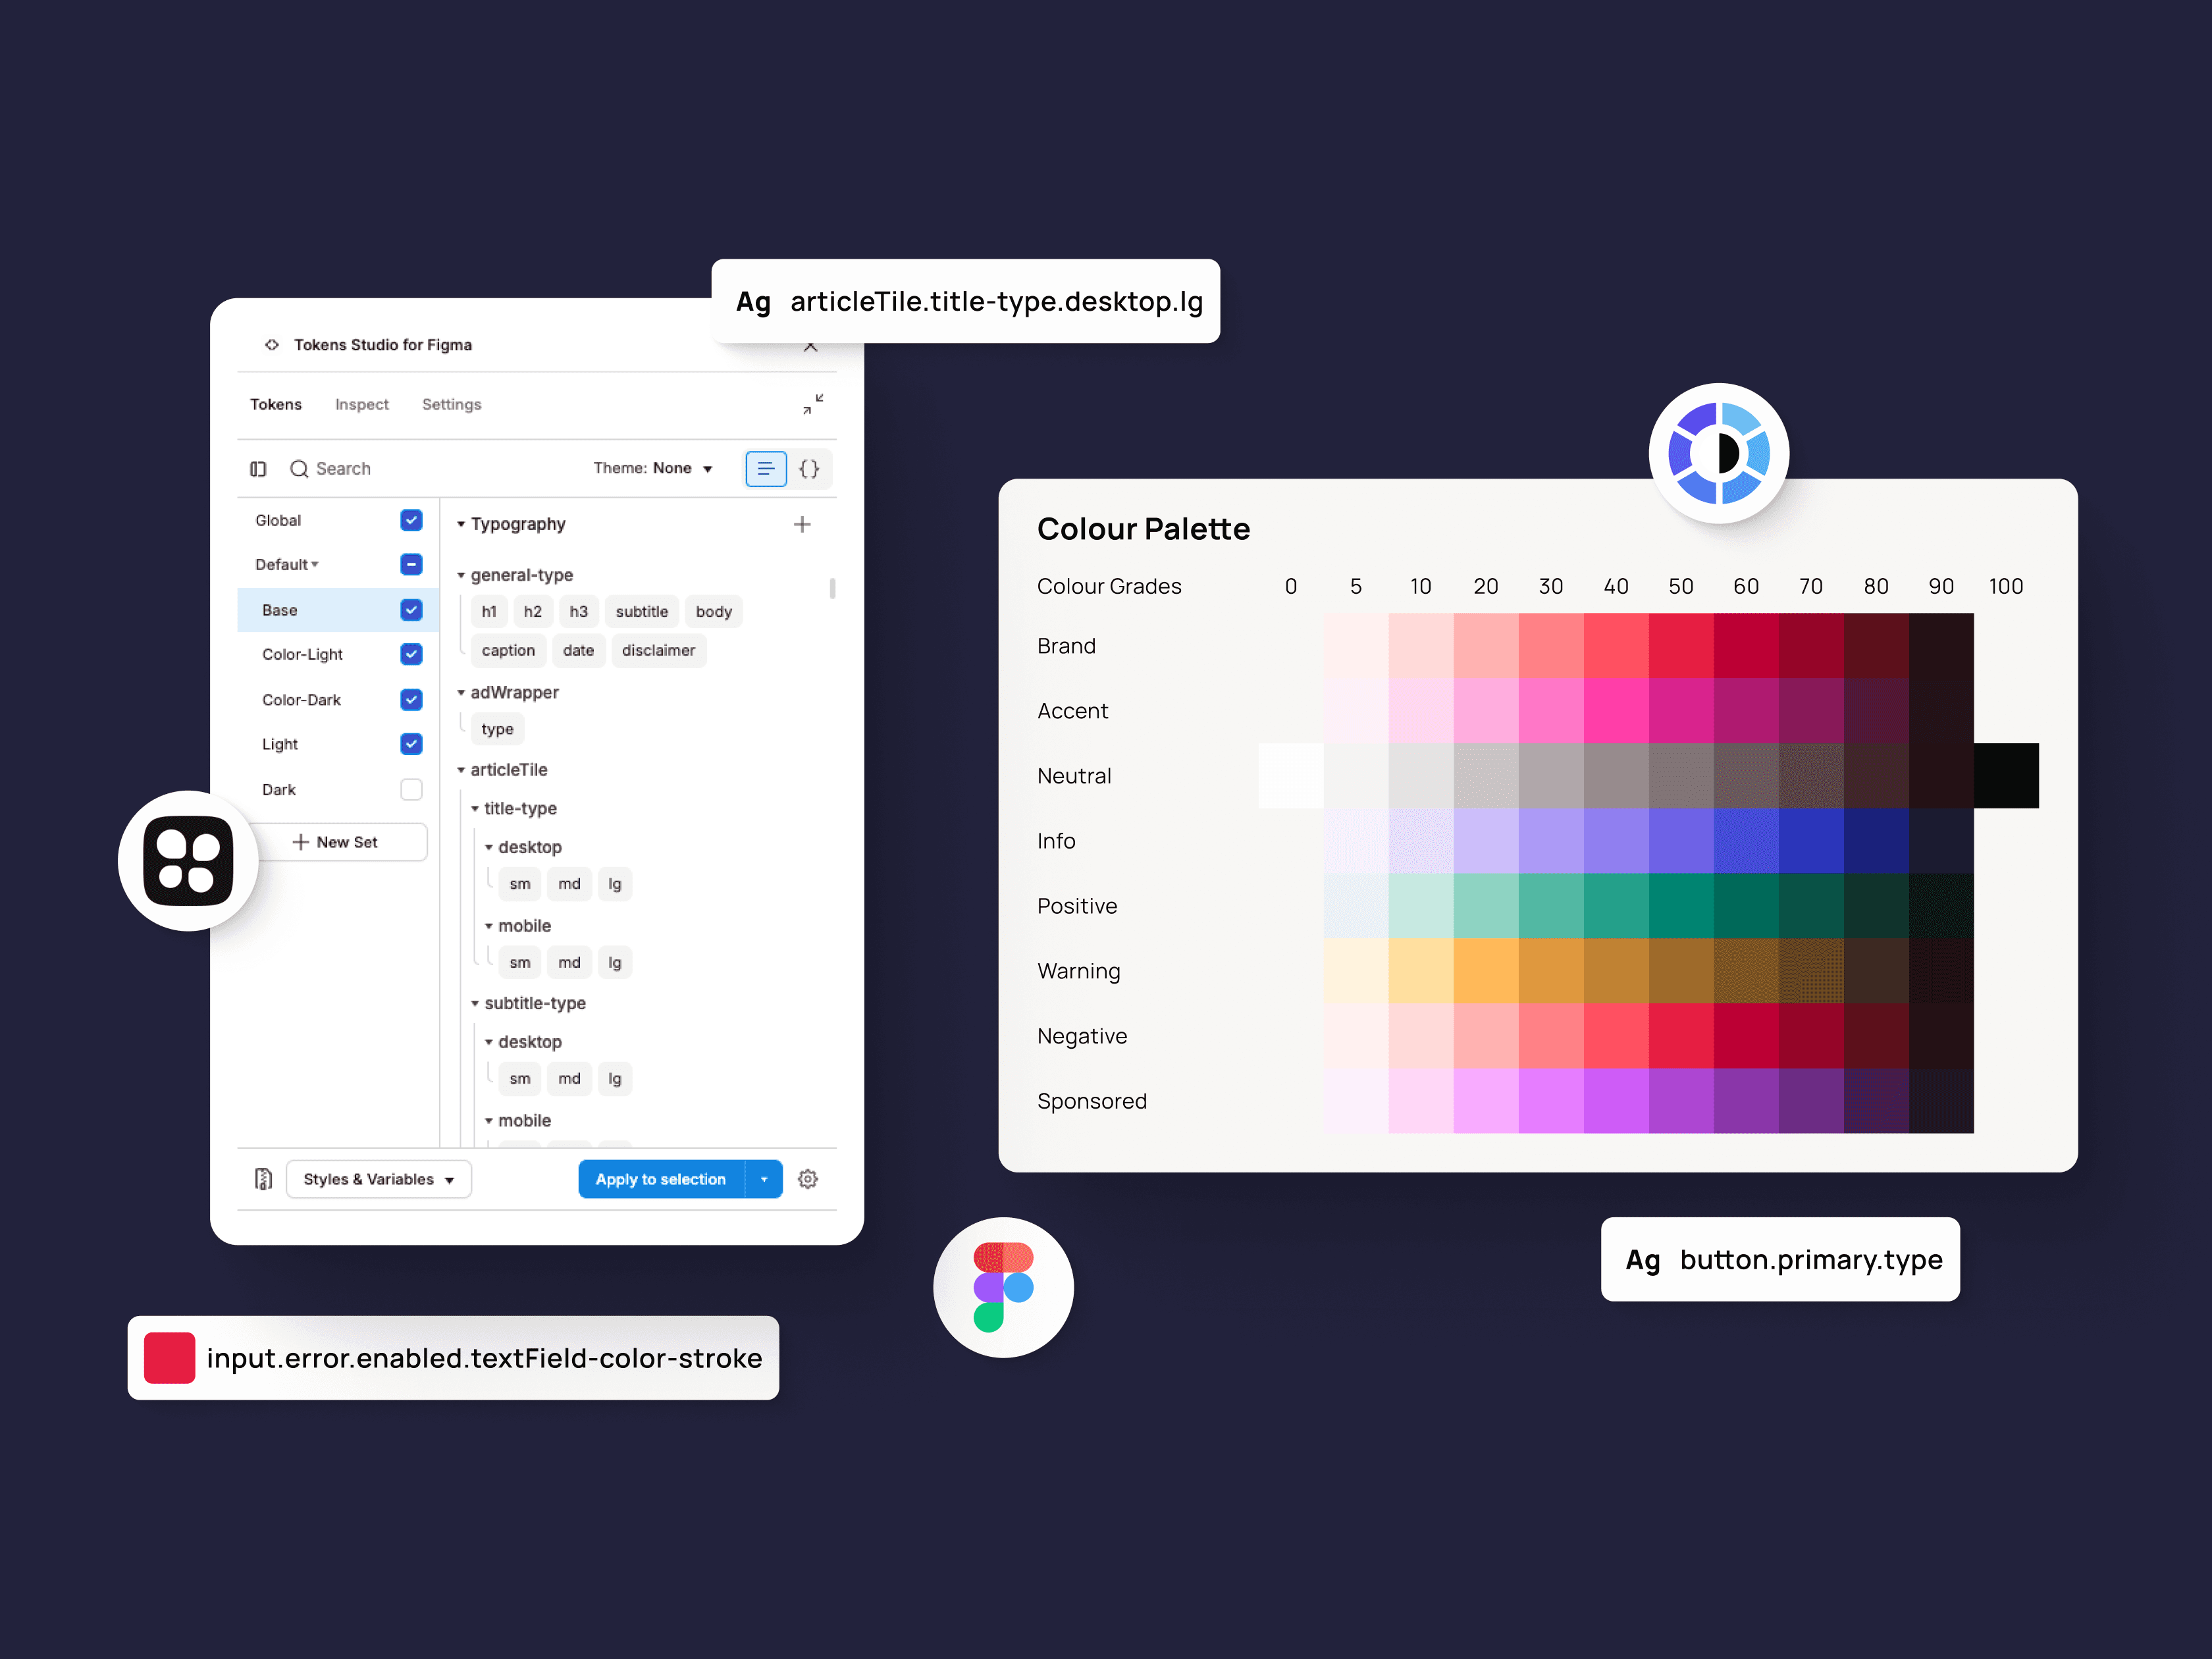
Task: Select the Color-Light token set
Action: pyautogui.click(x=338, y=654)
